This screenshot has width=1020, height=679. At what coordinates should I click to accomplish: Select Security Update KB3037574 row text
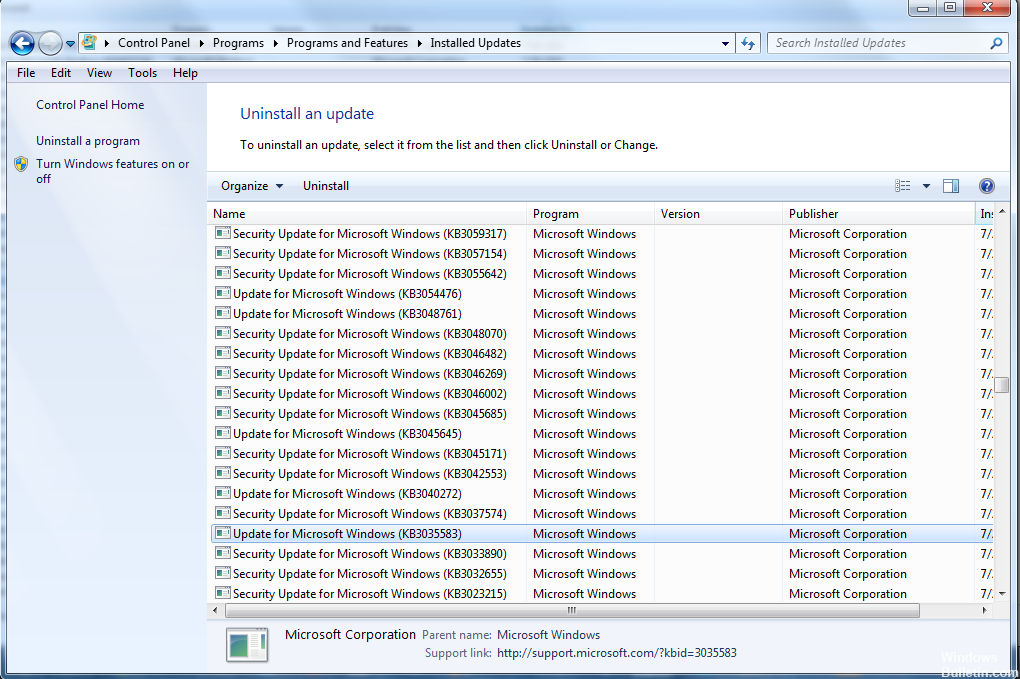tap(369, 514)
